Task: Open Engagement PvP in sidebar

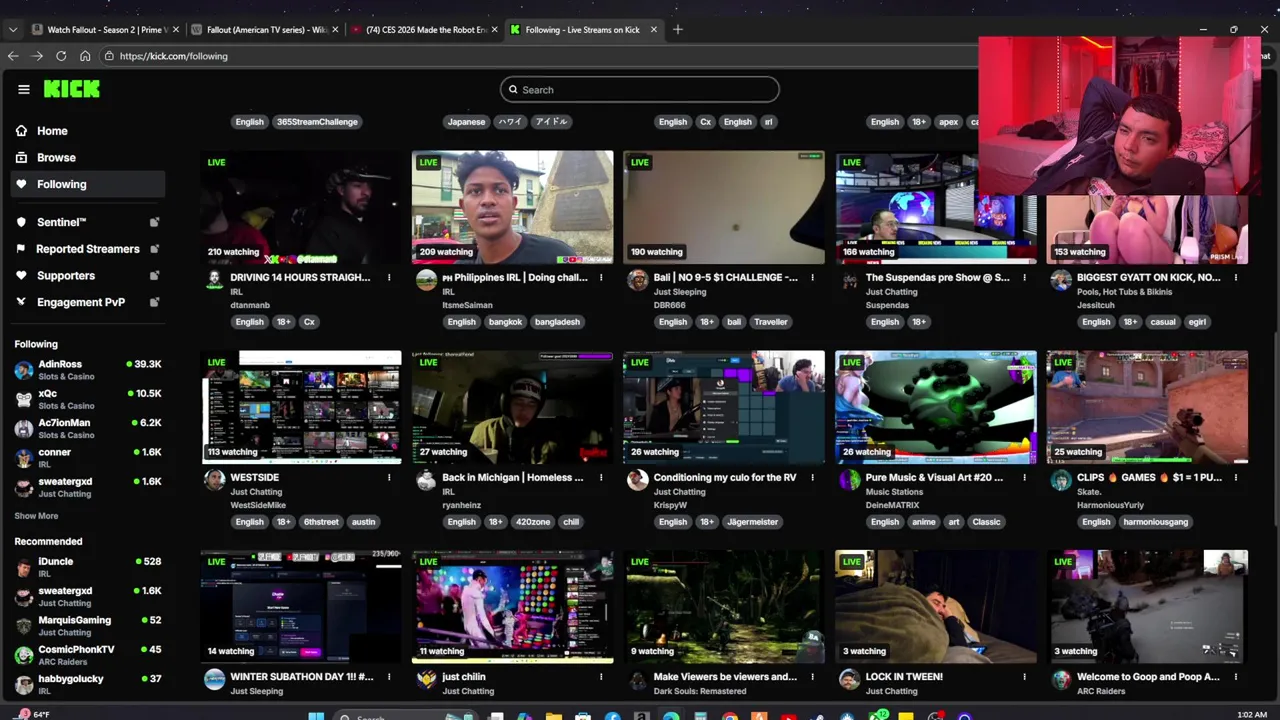Action: point(81,302)
